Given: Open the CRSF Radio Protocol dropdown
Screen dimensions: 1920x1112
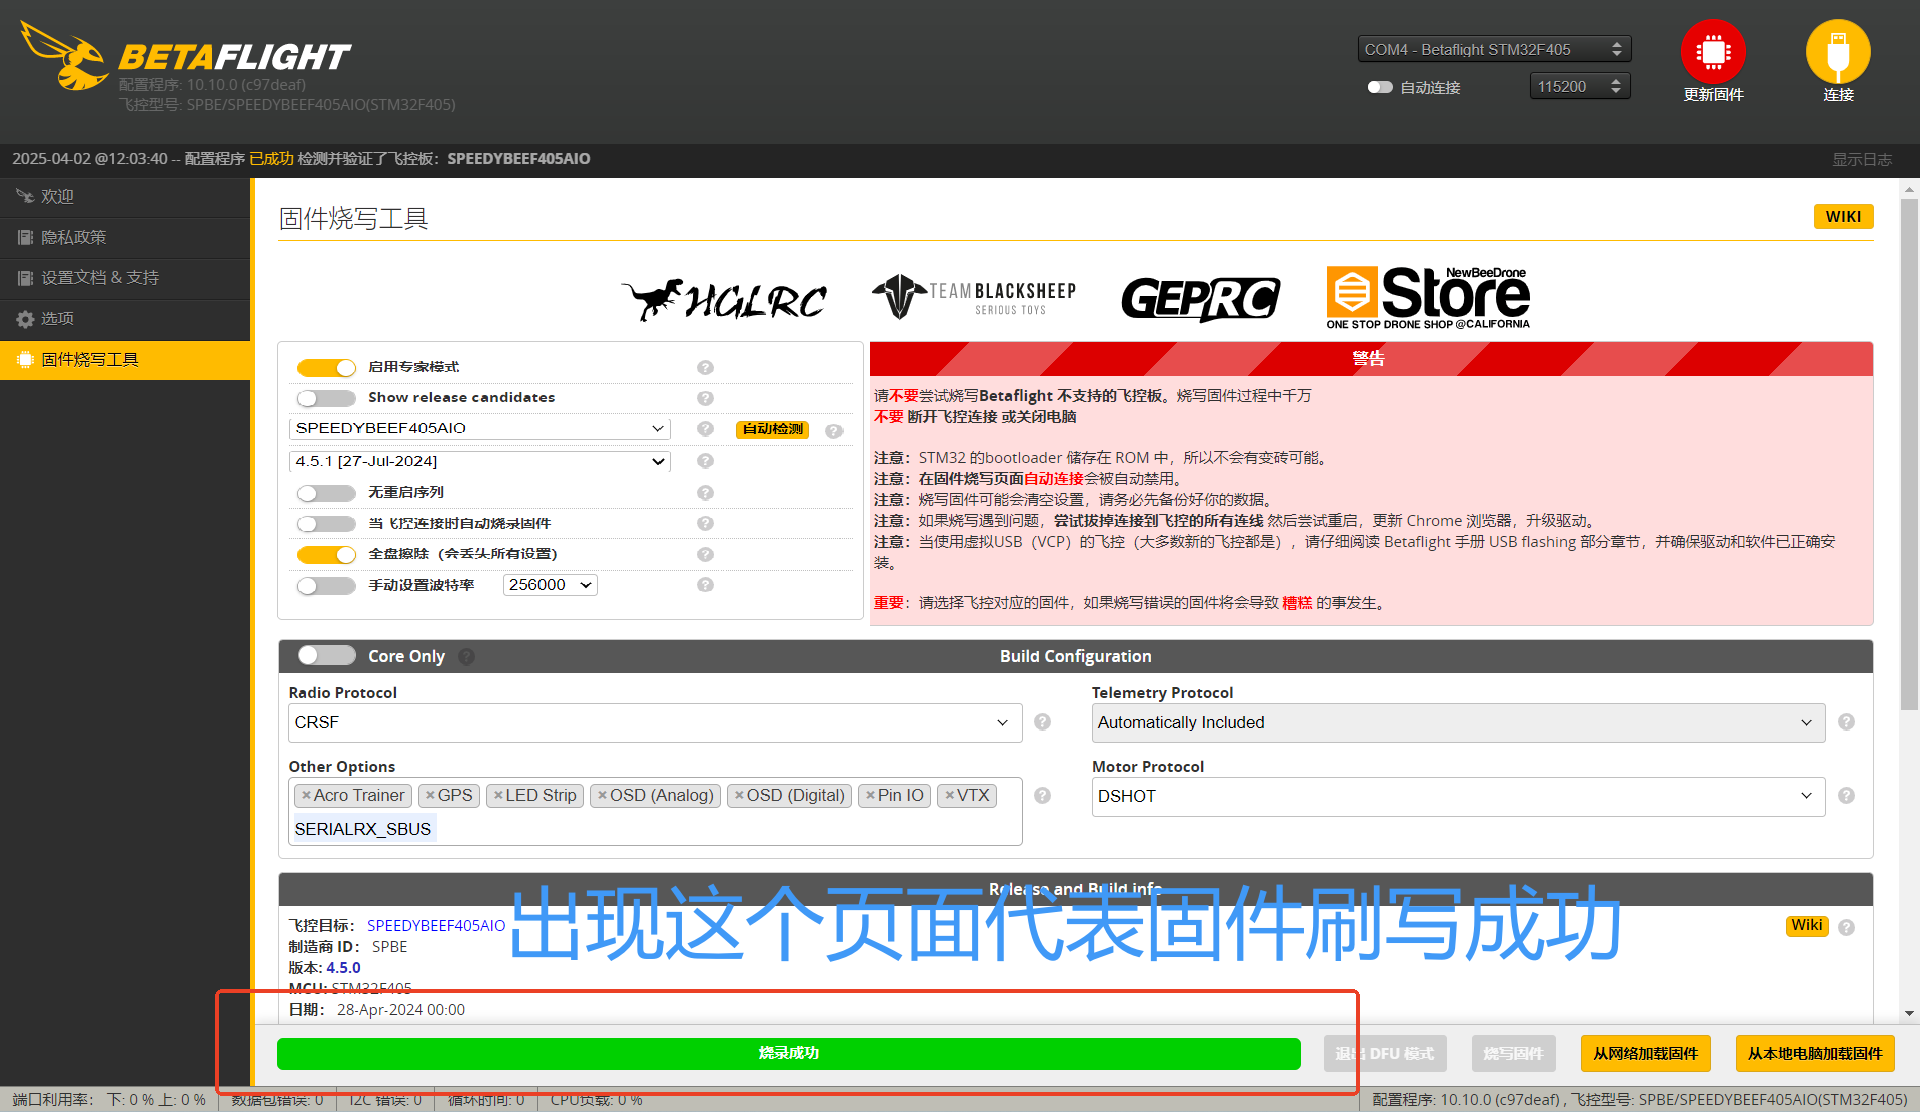Looking at the screenshot, I should [x=655, y=722].
